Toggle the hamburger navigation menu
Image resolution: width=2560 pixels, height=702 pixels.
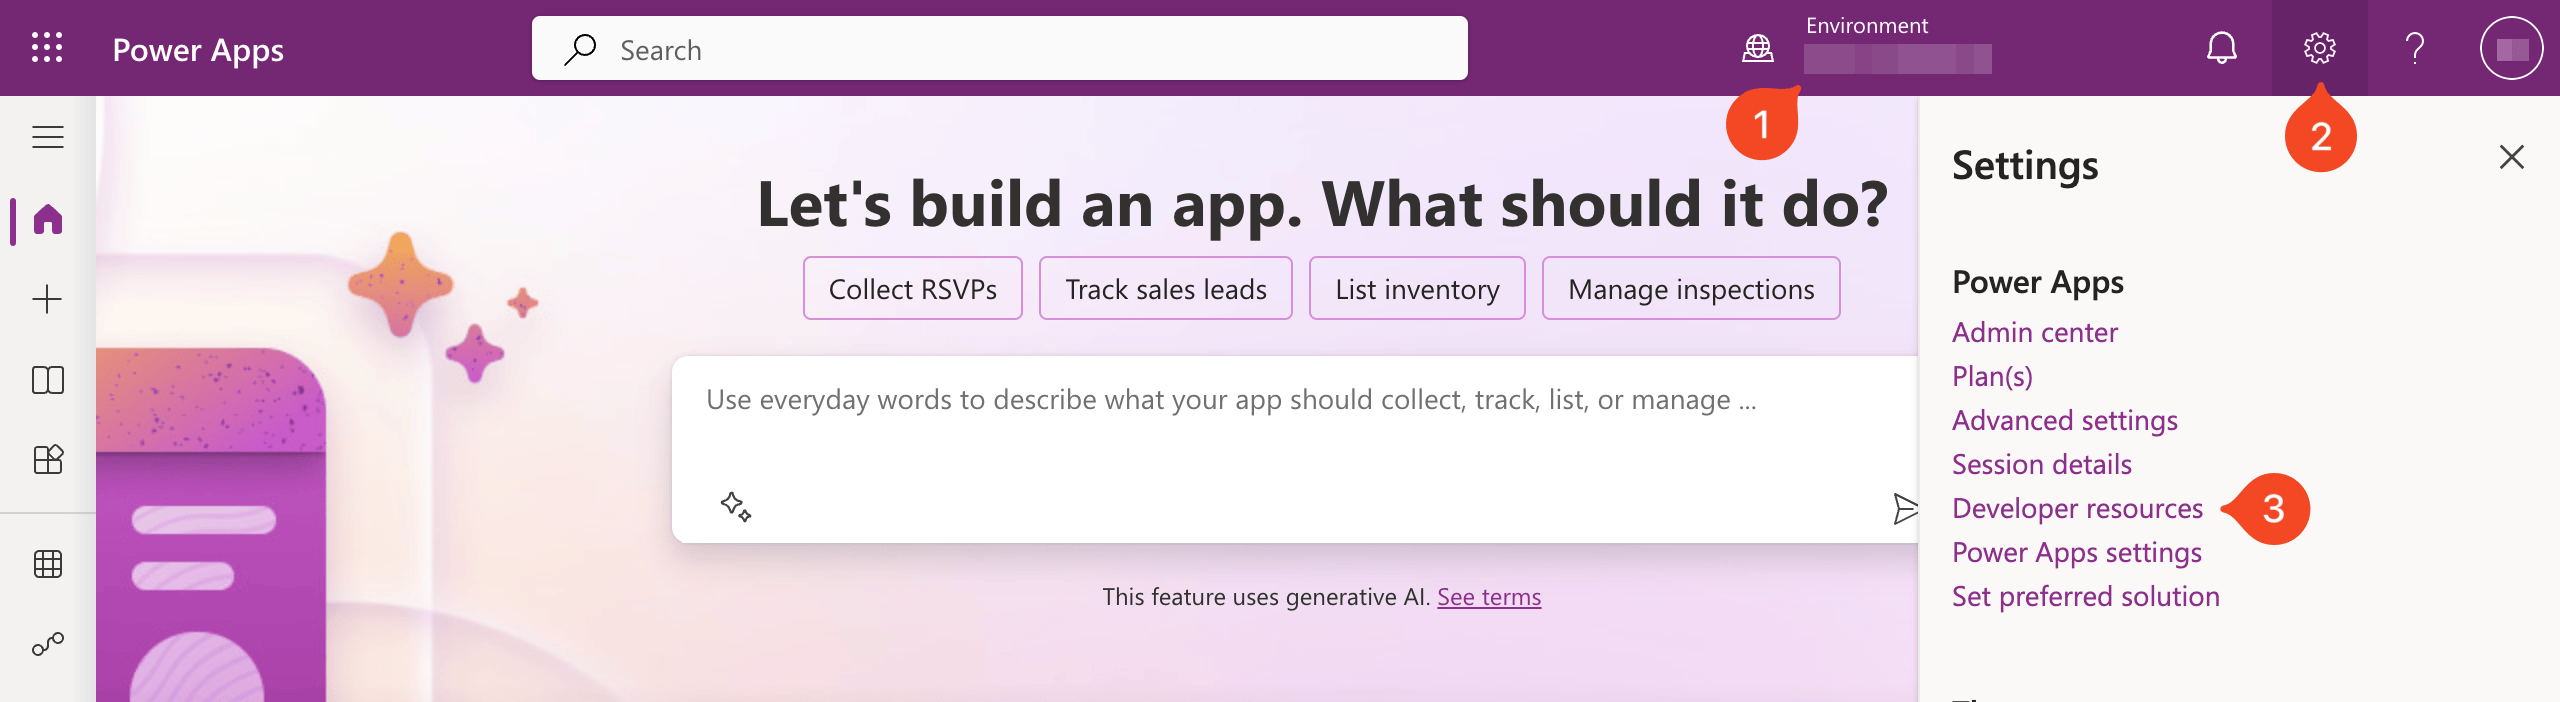[x=48, y=137]
